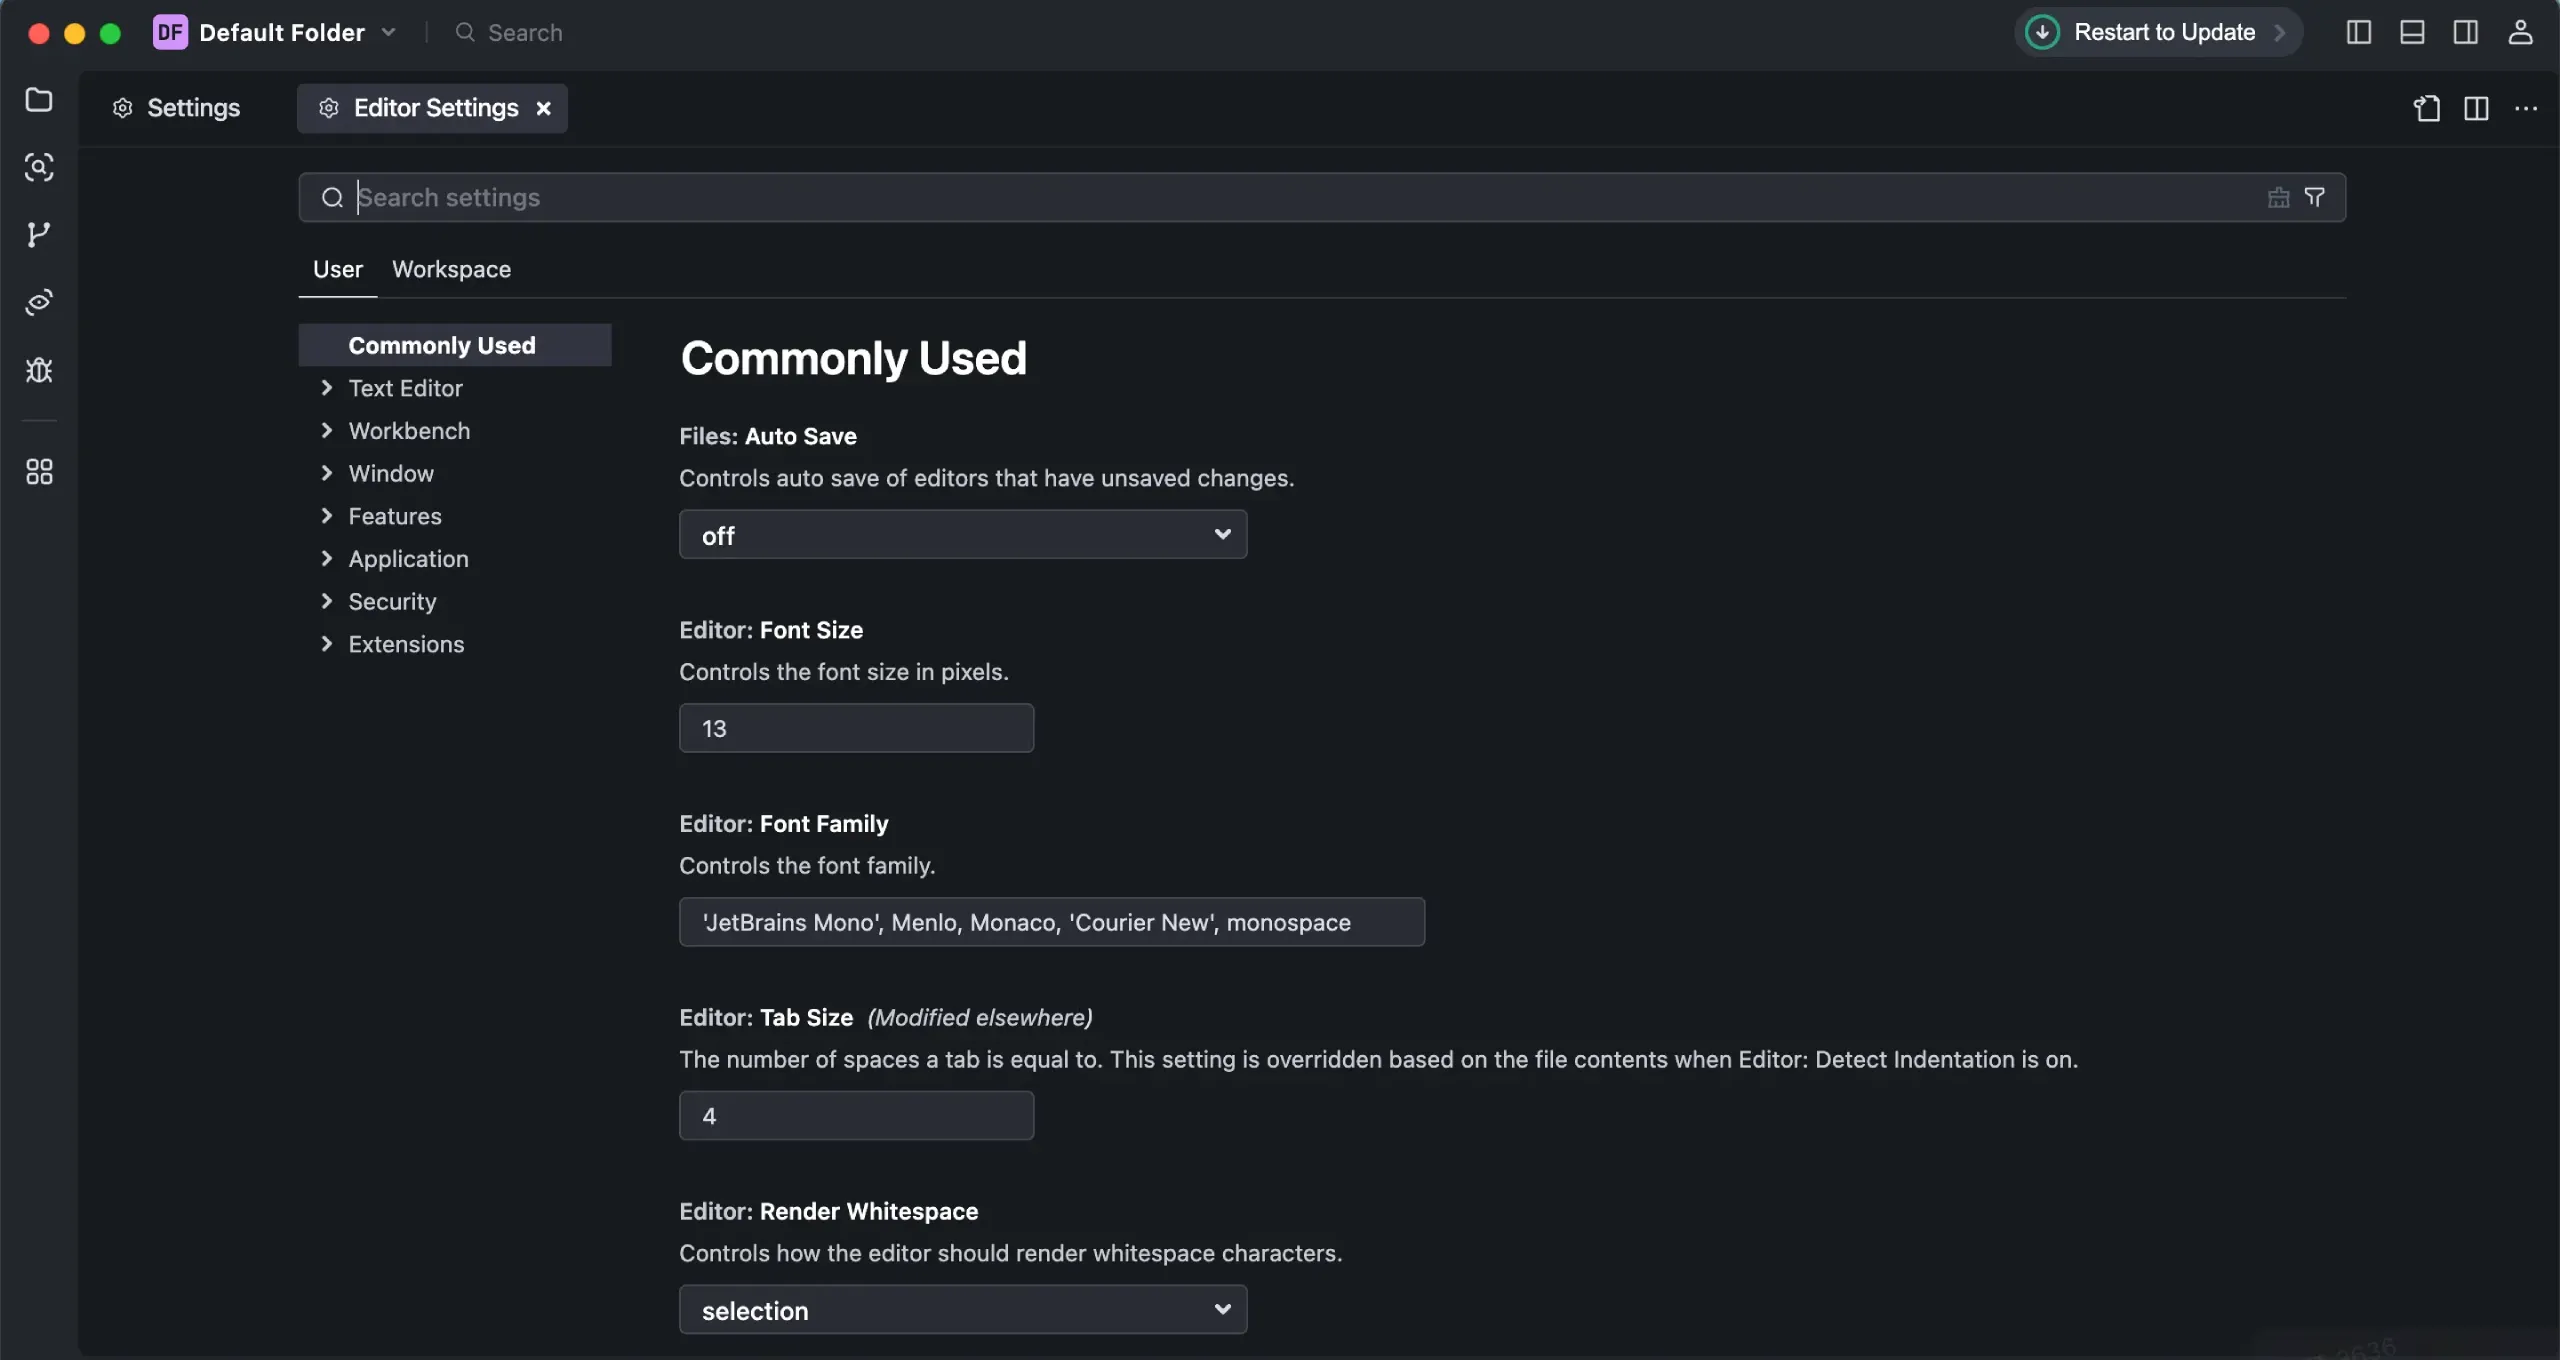The width and height of the screenshot is (2560, 1360).
Task: Toggle the primary sidebar layout icon
Action: coord(2358,32)
